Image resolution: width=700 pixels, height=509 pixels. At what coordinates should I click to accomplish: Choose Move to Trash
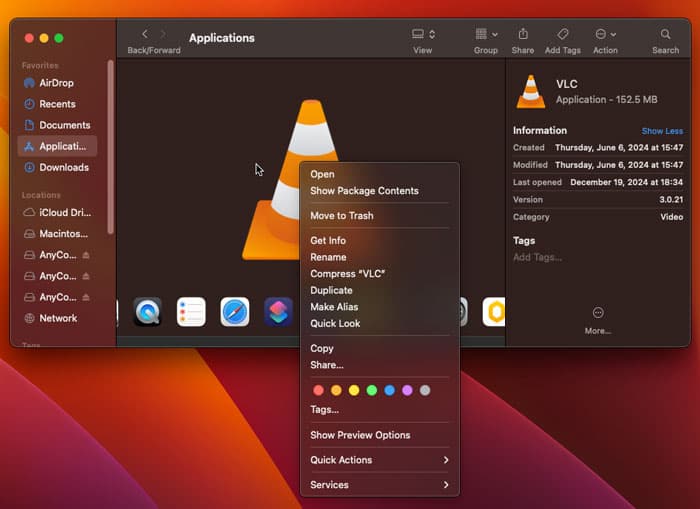[379, 216]
